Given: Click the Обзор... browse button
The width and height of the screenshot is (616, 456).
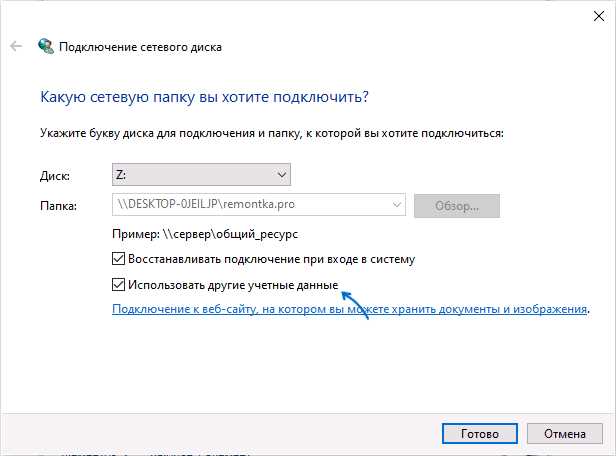Looking at the screenshot, I should click(457, 206).
